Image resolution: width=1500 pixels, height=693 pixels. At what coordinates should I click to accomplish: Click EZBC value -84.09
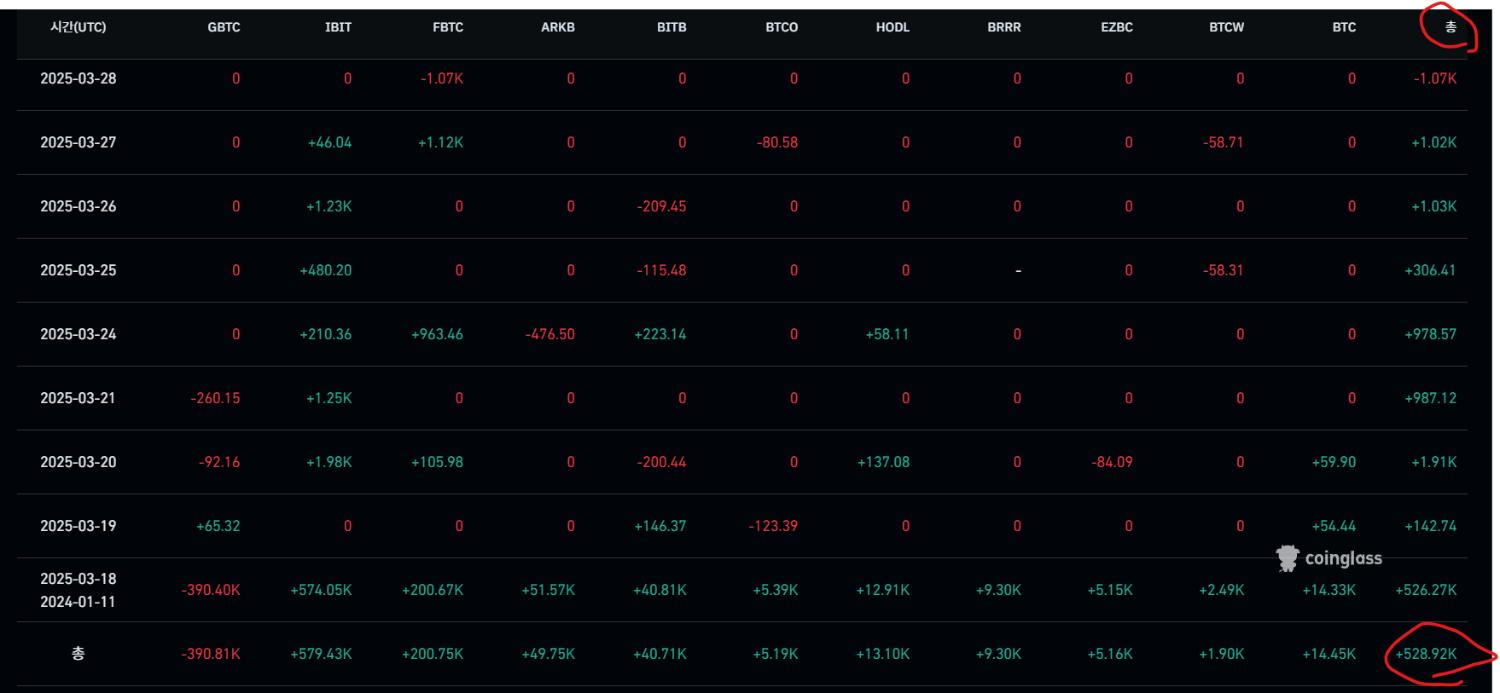(x=1112, y=463)
